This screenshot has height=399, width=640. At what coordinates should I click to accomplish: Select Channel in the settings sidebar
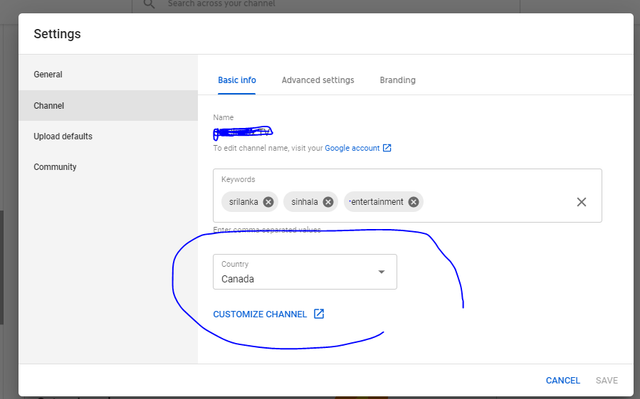pos(108,105)
